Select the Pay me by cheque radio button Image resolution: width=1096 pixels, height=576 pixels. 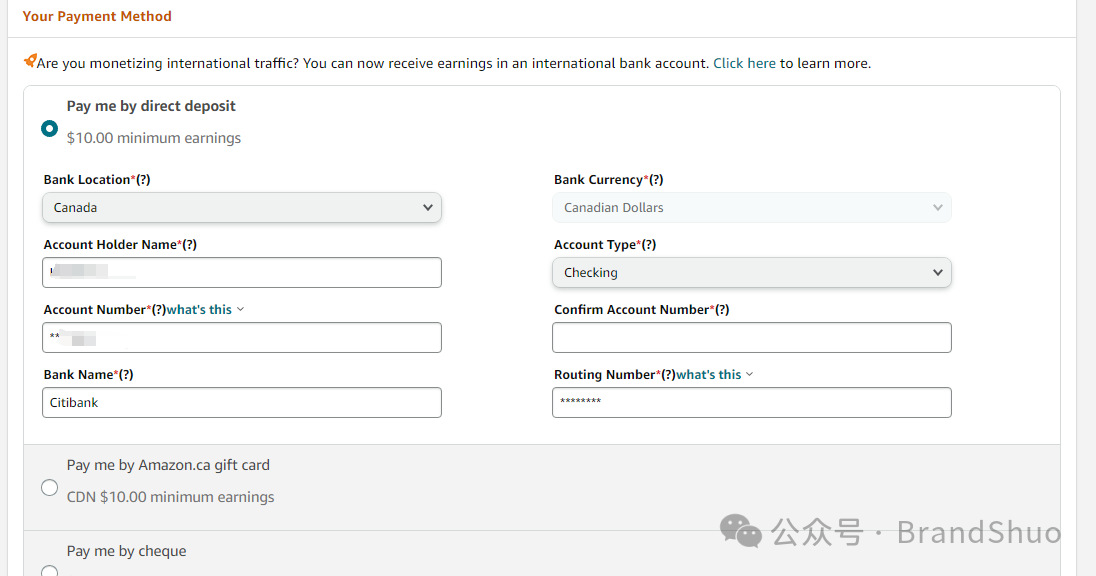49,571
